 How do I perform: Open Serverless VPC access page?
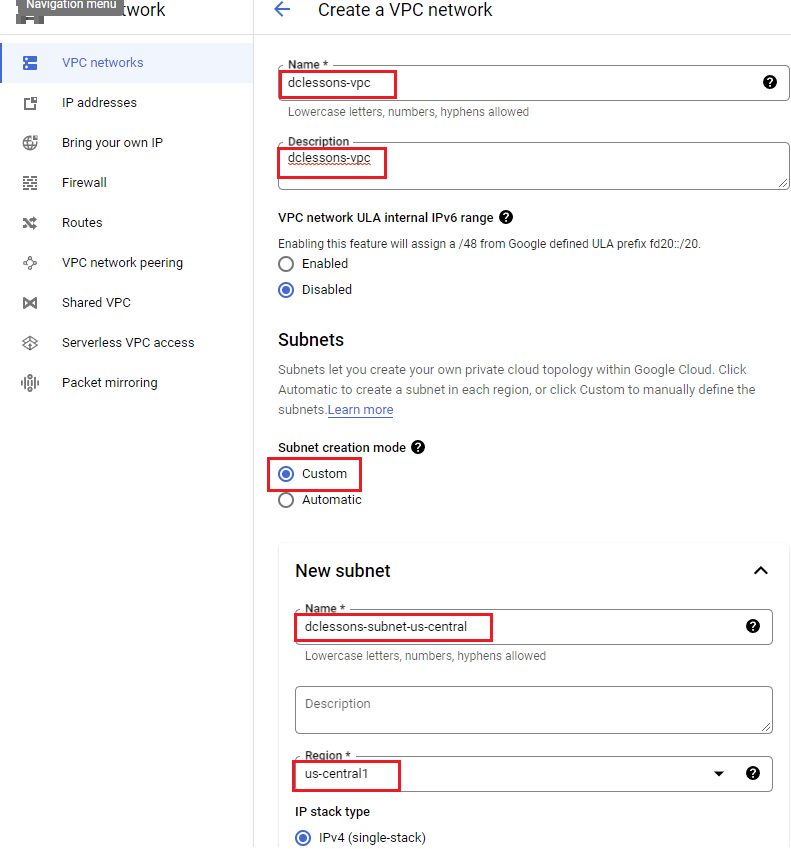(127, 343)
